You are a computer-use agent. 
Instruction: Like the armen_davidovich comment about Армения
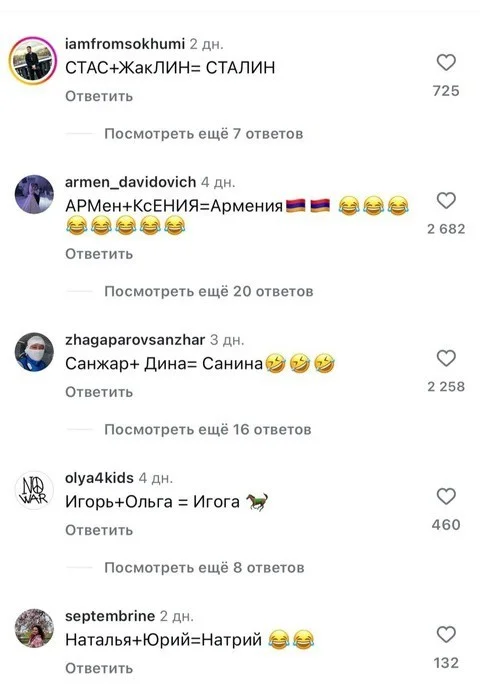pyautogui.click(x=446, y=200)
